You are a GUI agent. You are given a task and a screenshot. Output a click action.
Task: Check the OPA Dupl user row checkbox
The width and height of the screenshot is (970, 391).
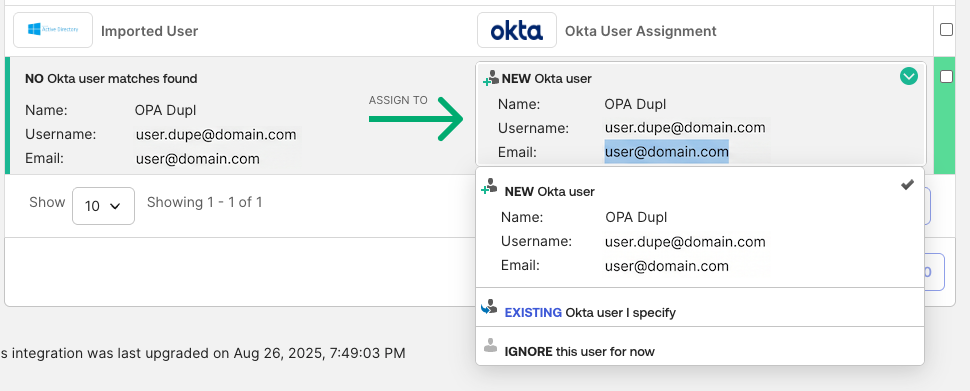[x=946, y=77]
